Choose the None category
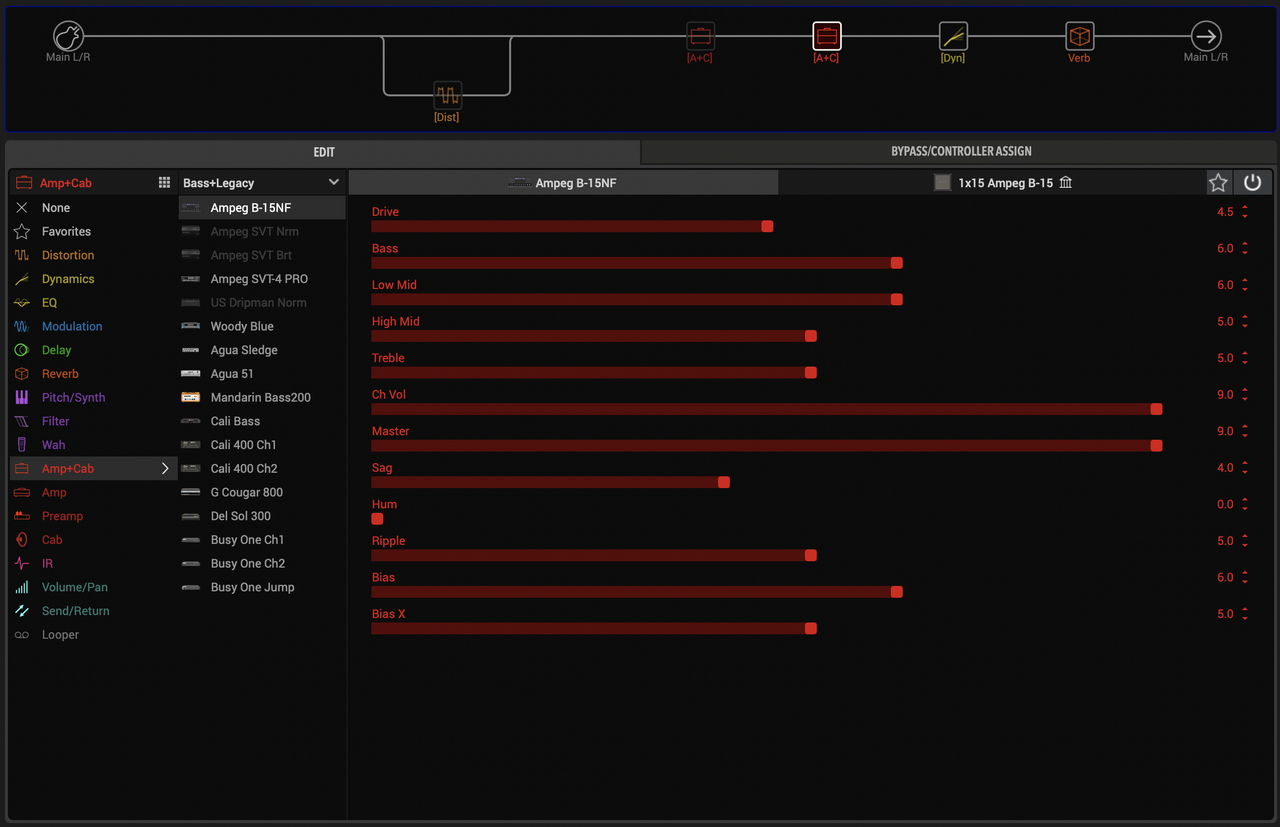The height and width of the screenshot is (827, 1280). click(94, 208)
